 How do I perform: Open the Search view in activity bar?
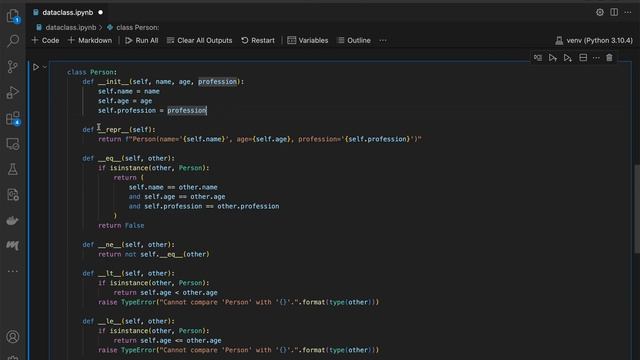coord(13,40)
